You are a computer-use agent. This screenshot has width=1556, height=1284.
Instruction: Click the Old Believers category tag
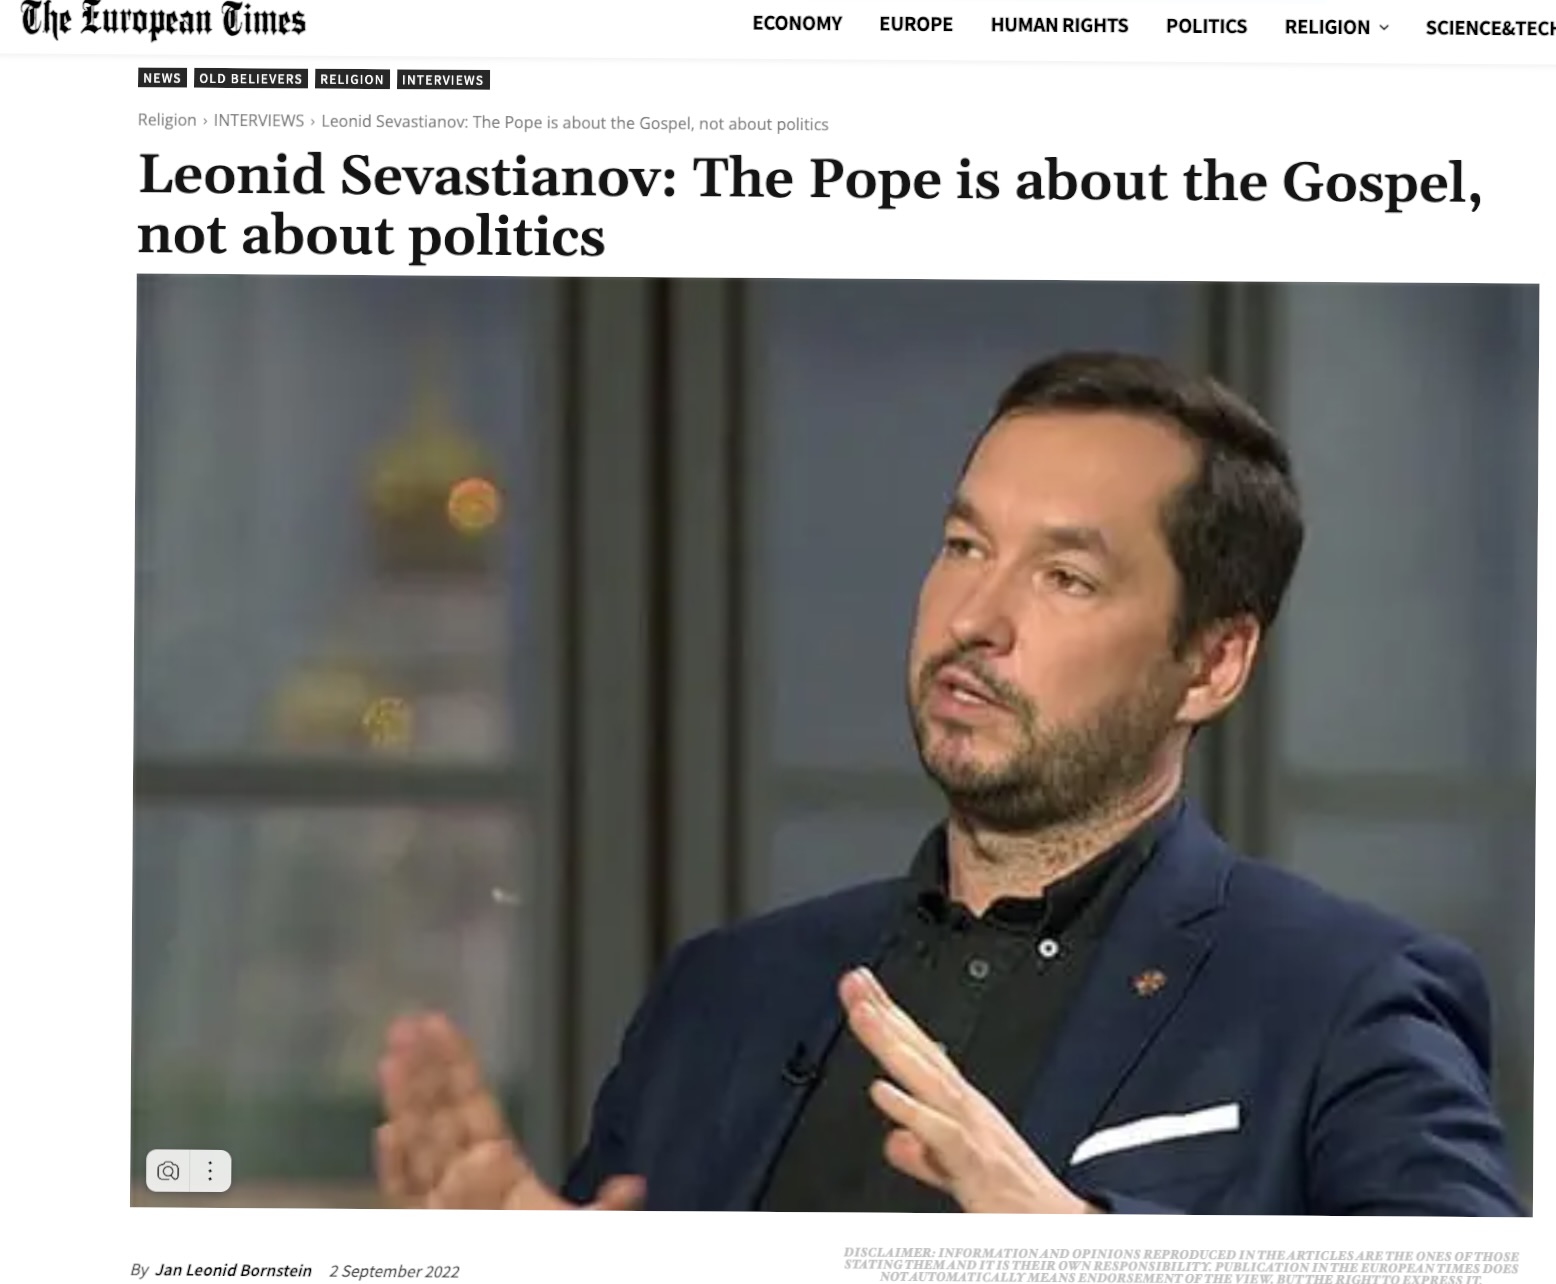pyautogui.click(x=250, y=79)
